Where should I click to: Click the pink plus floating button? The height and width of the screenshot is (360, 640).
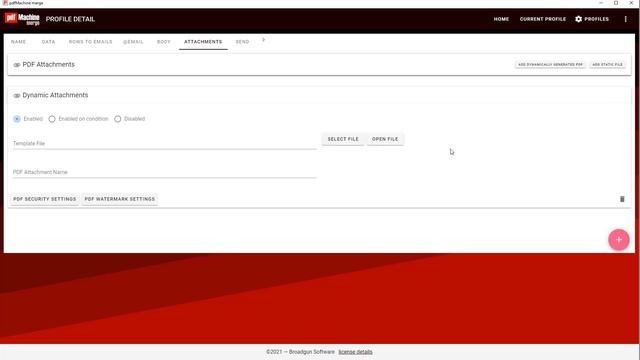click(618, 240)
